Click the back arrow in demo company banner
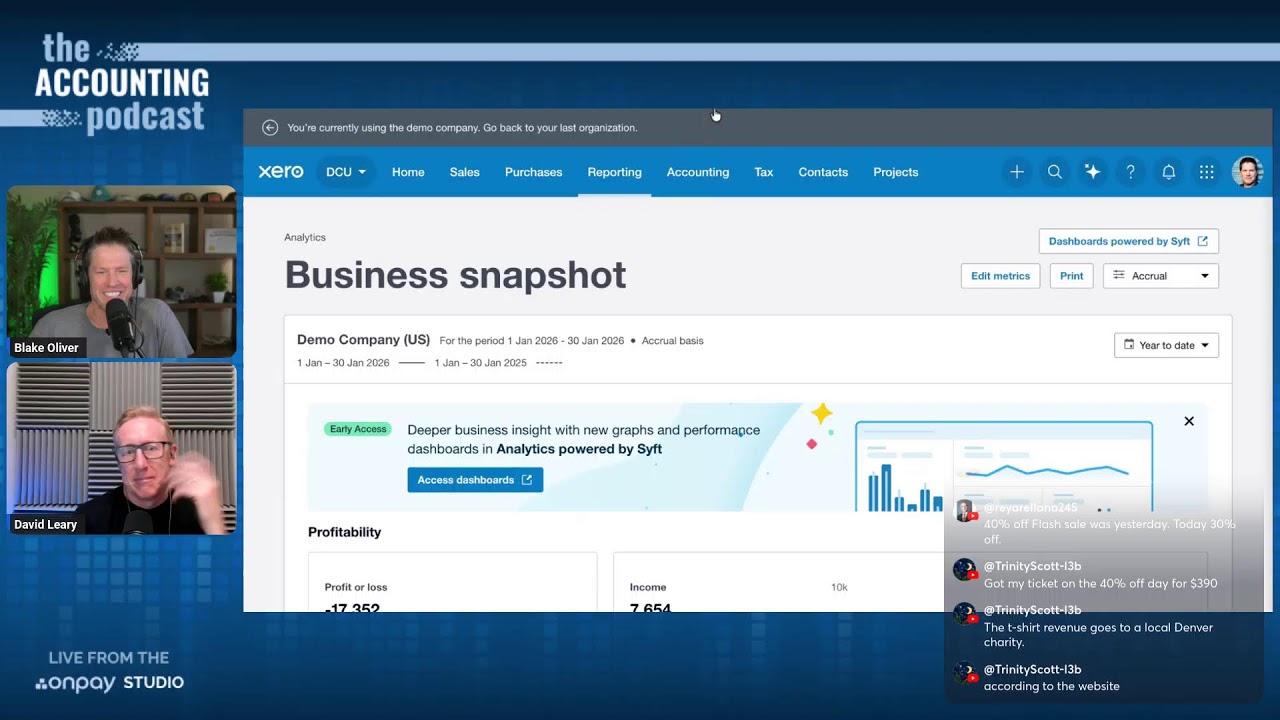The width and height of the screenshot is (1280, 720). point(270,128)
